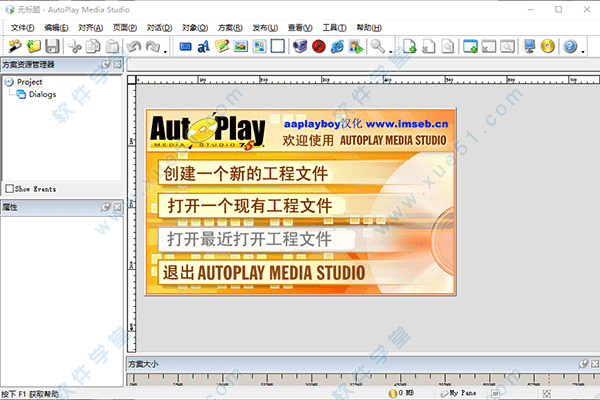This screenshot has width=600, height=400.
Task: Click the cut scissors icon
Action: click(x=75, y=46)
